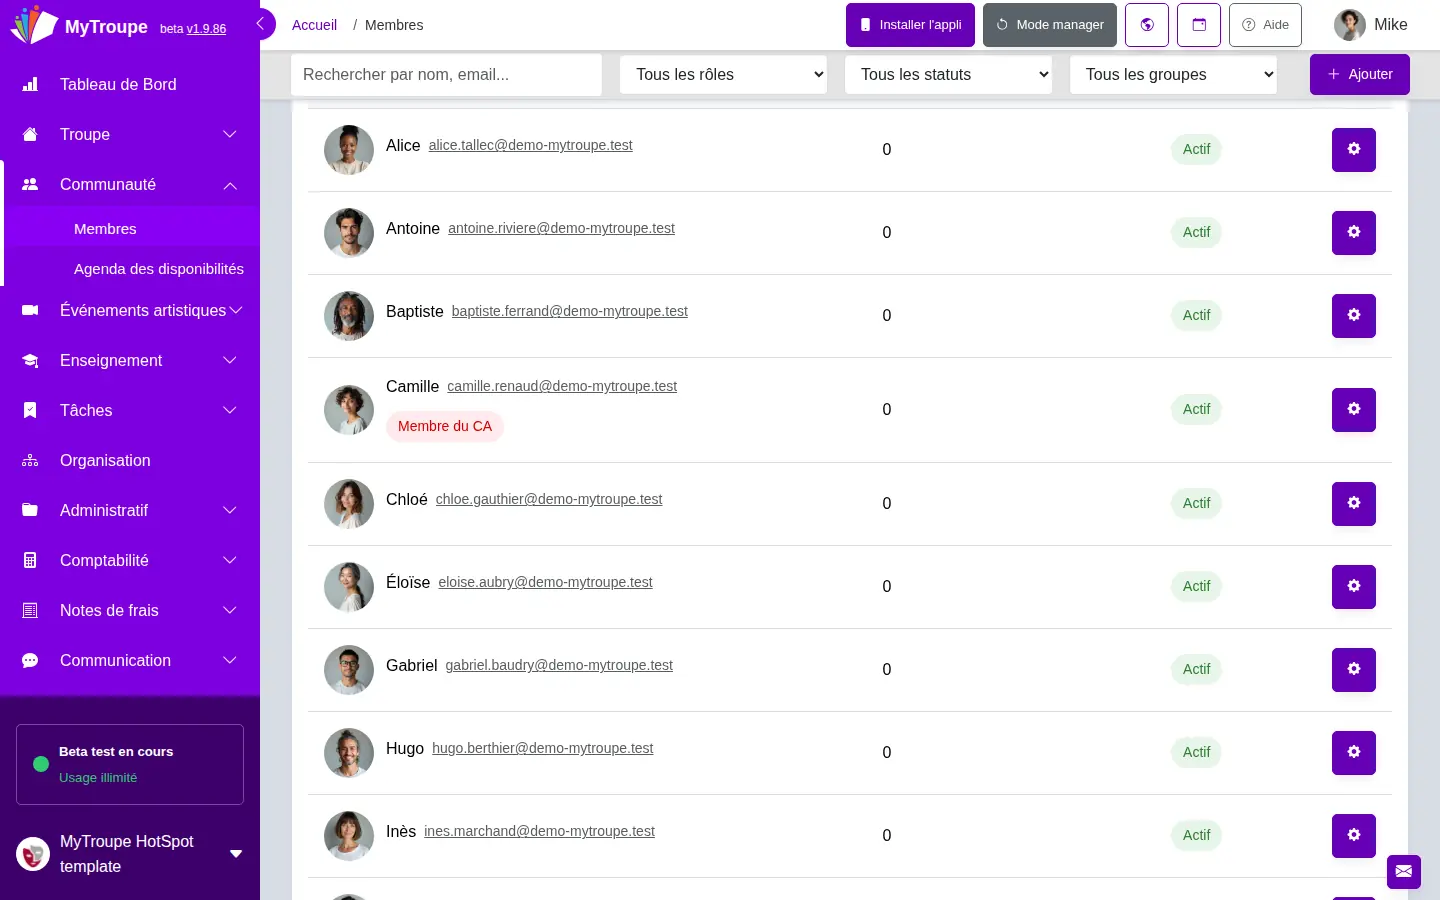Click Gabriel's Actif status badge
Viewport: 1440px width, 900px height.
click(1196, 670)
